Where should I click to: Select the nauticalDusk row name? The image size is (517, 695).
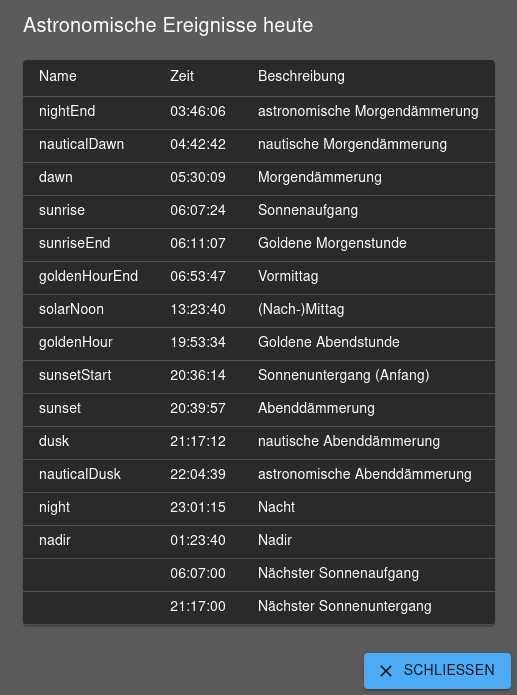pos(80,474)
